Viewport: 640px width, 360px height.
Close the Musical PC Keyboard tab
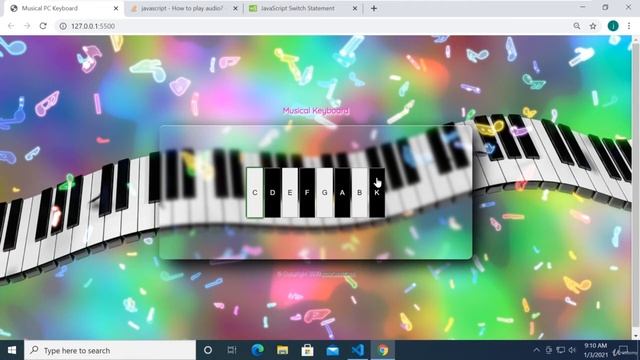(116, 8)
